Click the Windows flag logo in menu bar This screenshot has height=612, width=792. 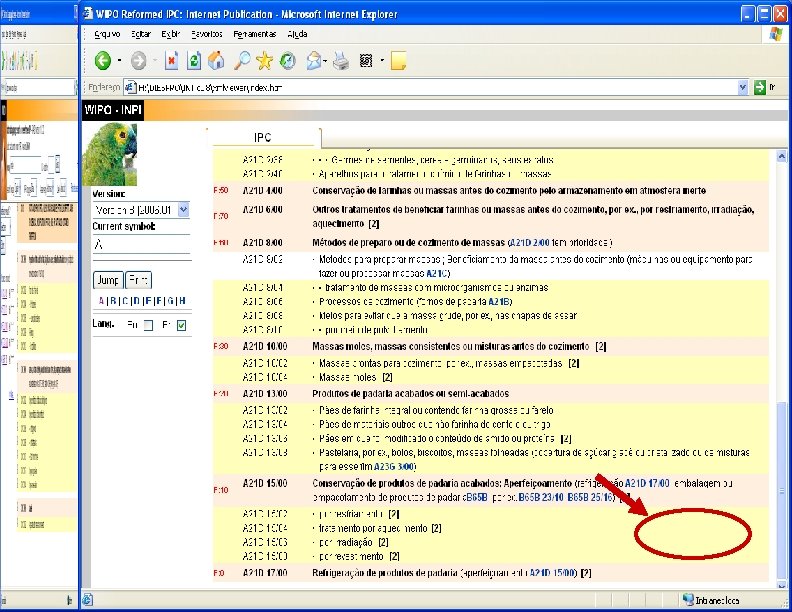[776, 34]
